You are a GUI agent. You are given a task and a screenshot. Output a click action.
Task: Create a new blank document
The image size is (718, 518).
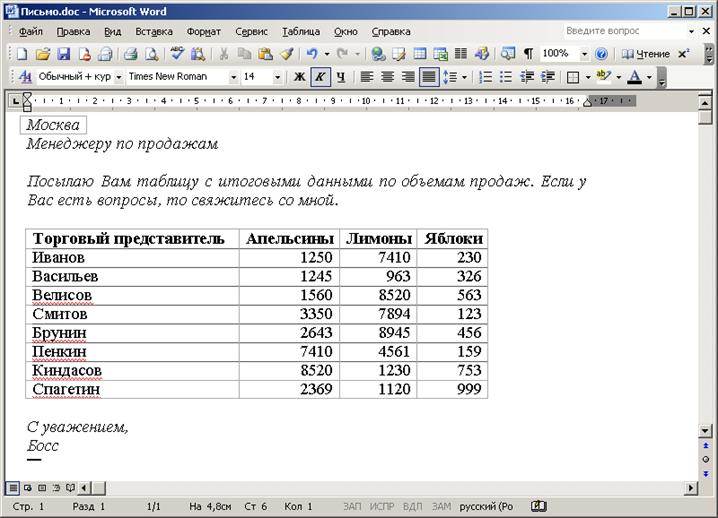(22, 54)
